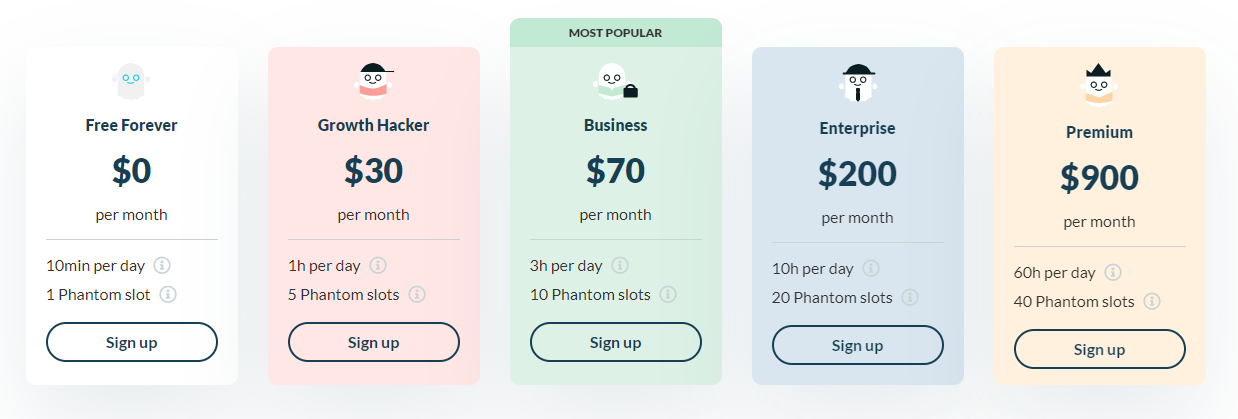This screenshot has height=419, width=1238.
Task: Sign up for the Free Forever plan
Action: 132,342
